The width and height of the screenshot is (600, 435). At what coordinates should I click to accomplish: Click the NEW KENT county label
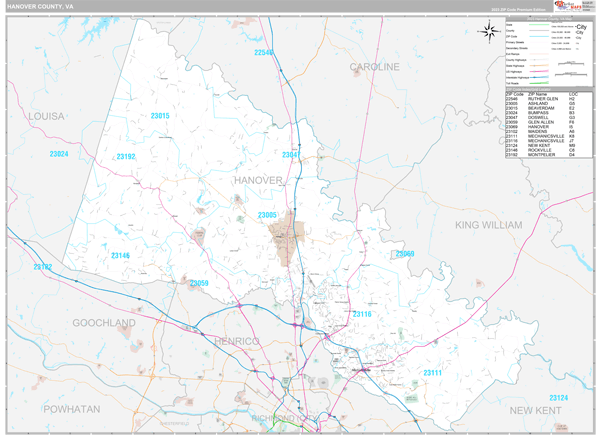point(539,411)
